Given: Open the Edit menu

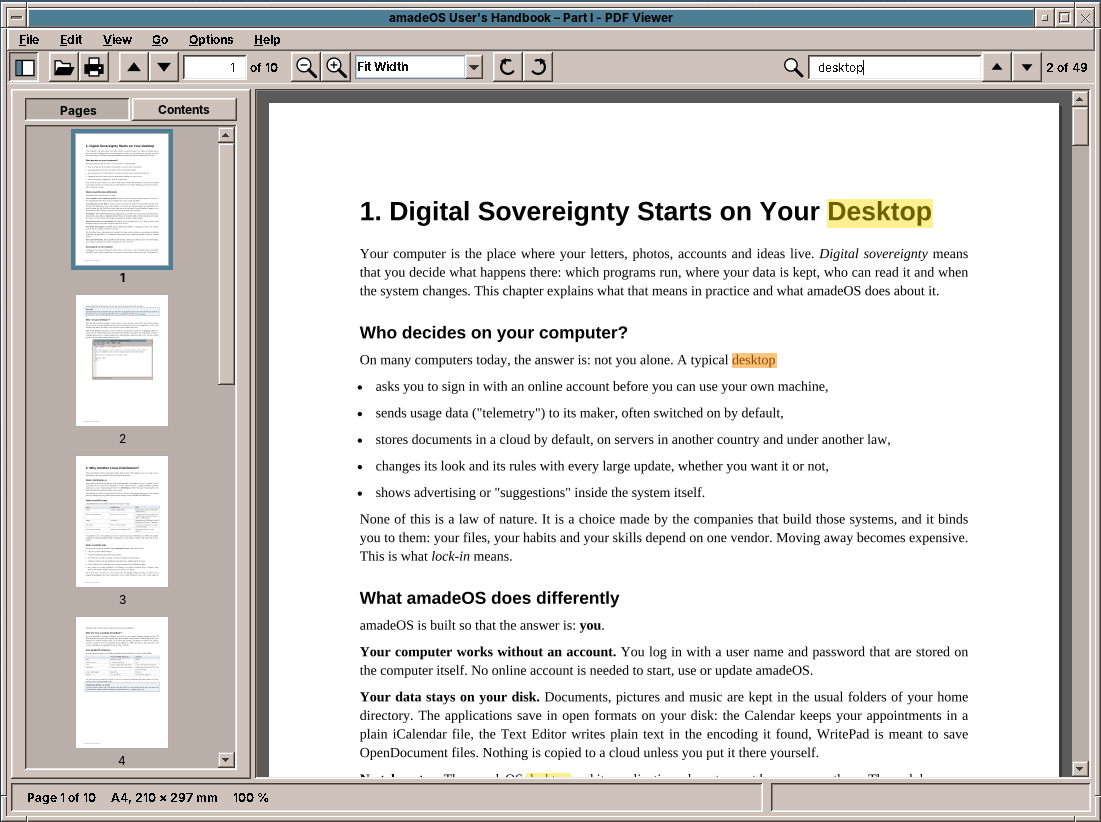Looking at the screenshot, I should [71, 39].
